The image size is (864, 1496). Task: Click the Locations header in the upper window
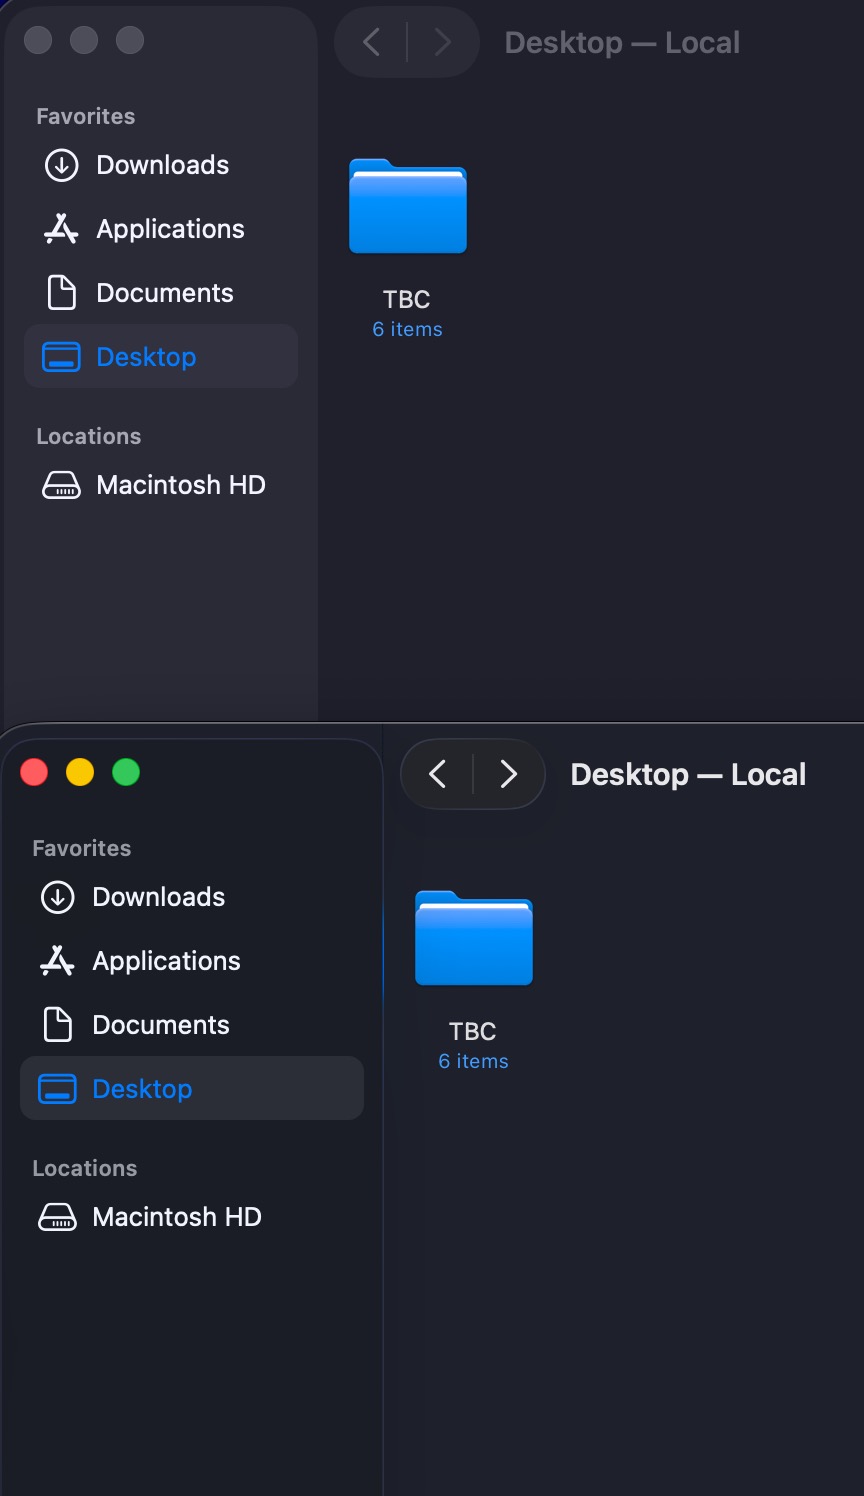89,436
